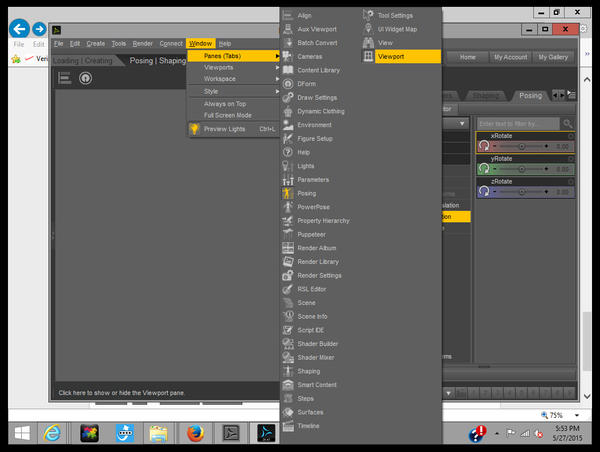Open the Timeline clapperboard icon

tap(288, 426)
